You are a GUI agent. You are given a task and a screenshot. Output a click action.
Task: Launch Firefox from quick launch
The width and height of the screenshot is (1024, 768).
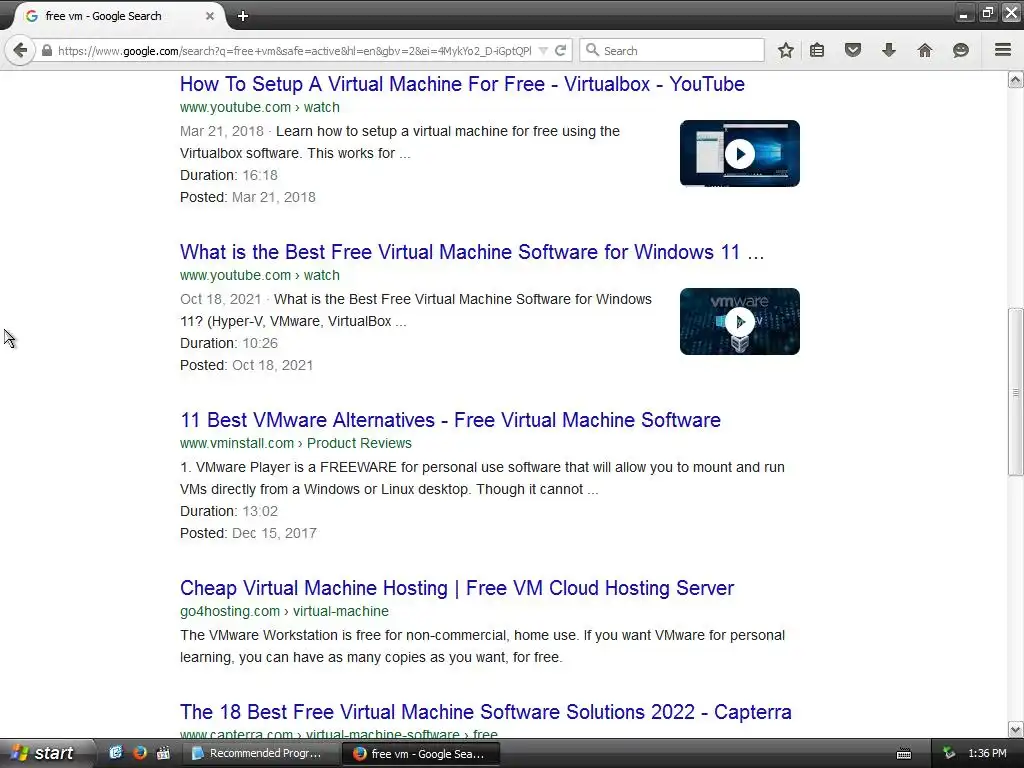139,753
